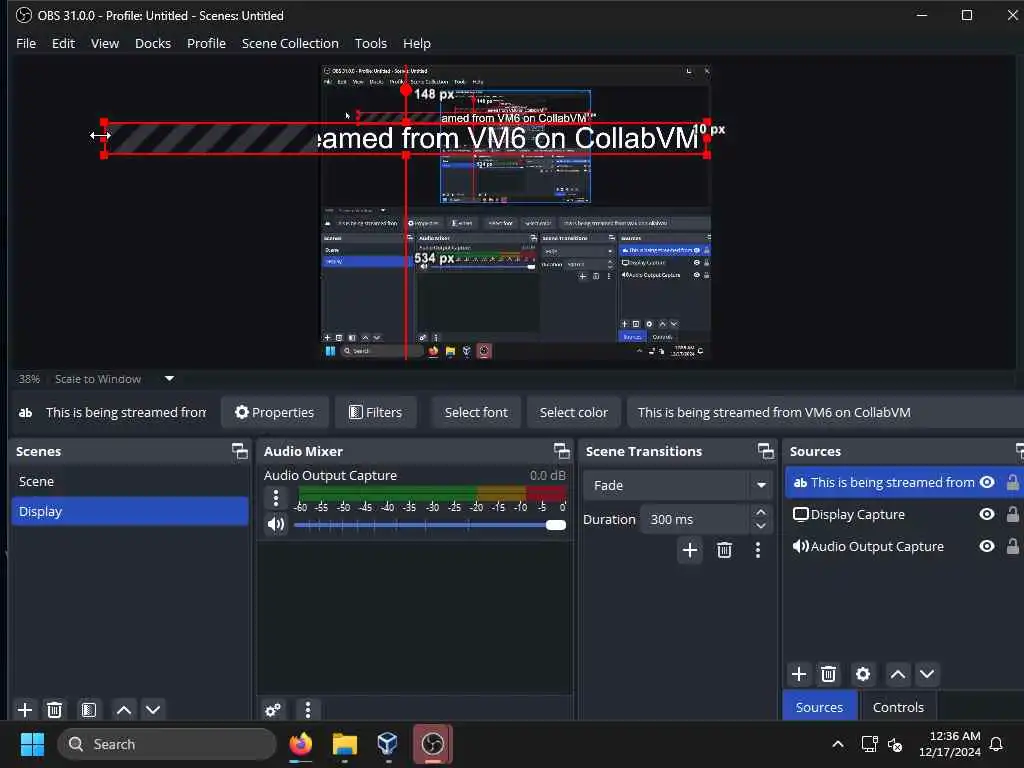Pop out the Audio Mixer dock
Screen dimensions: 1024x768
[x=562, y=451]
